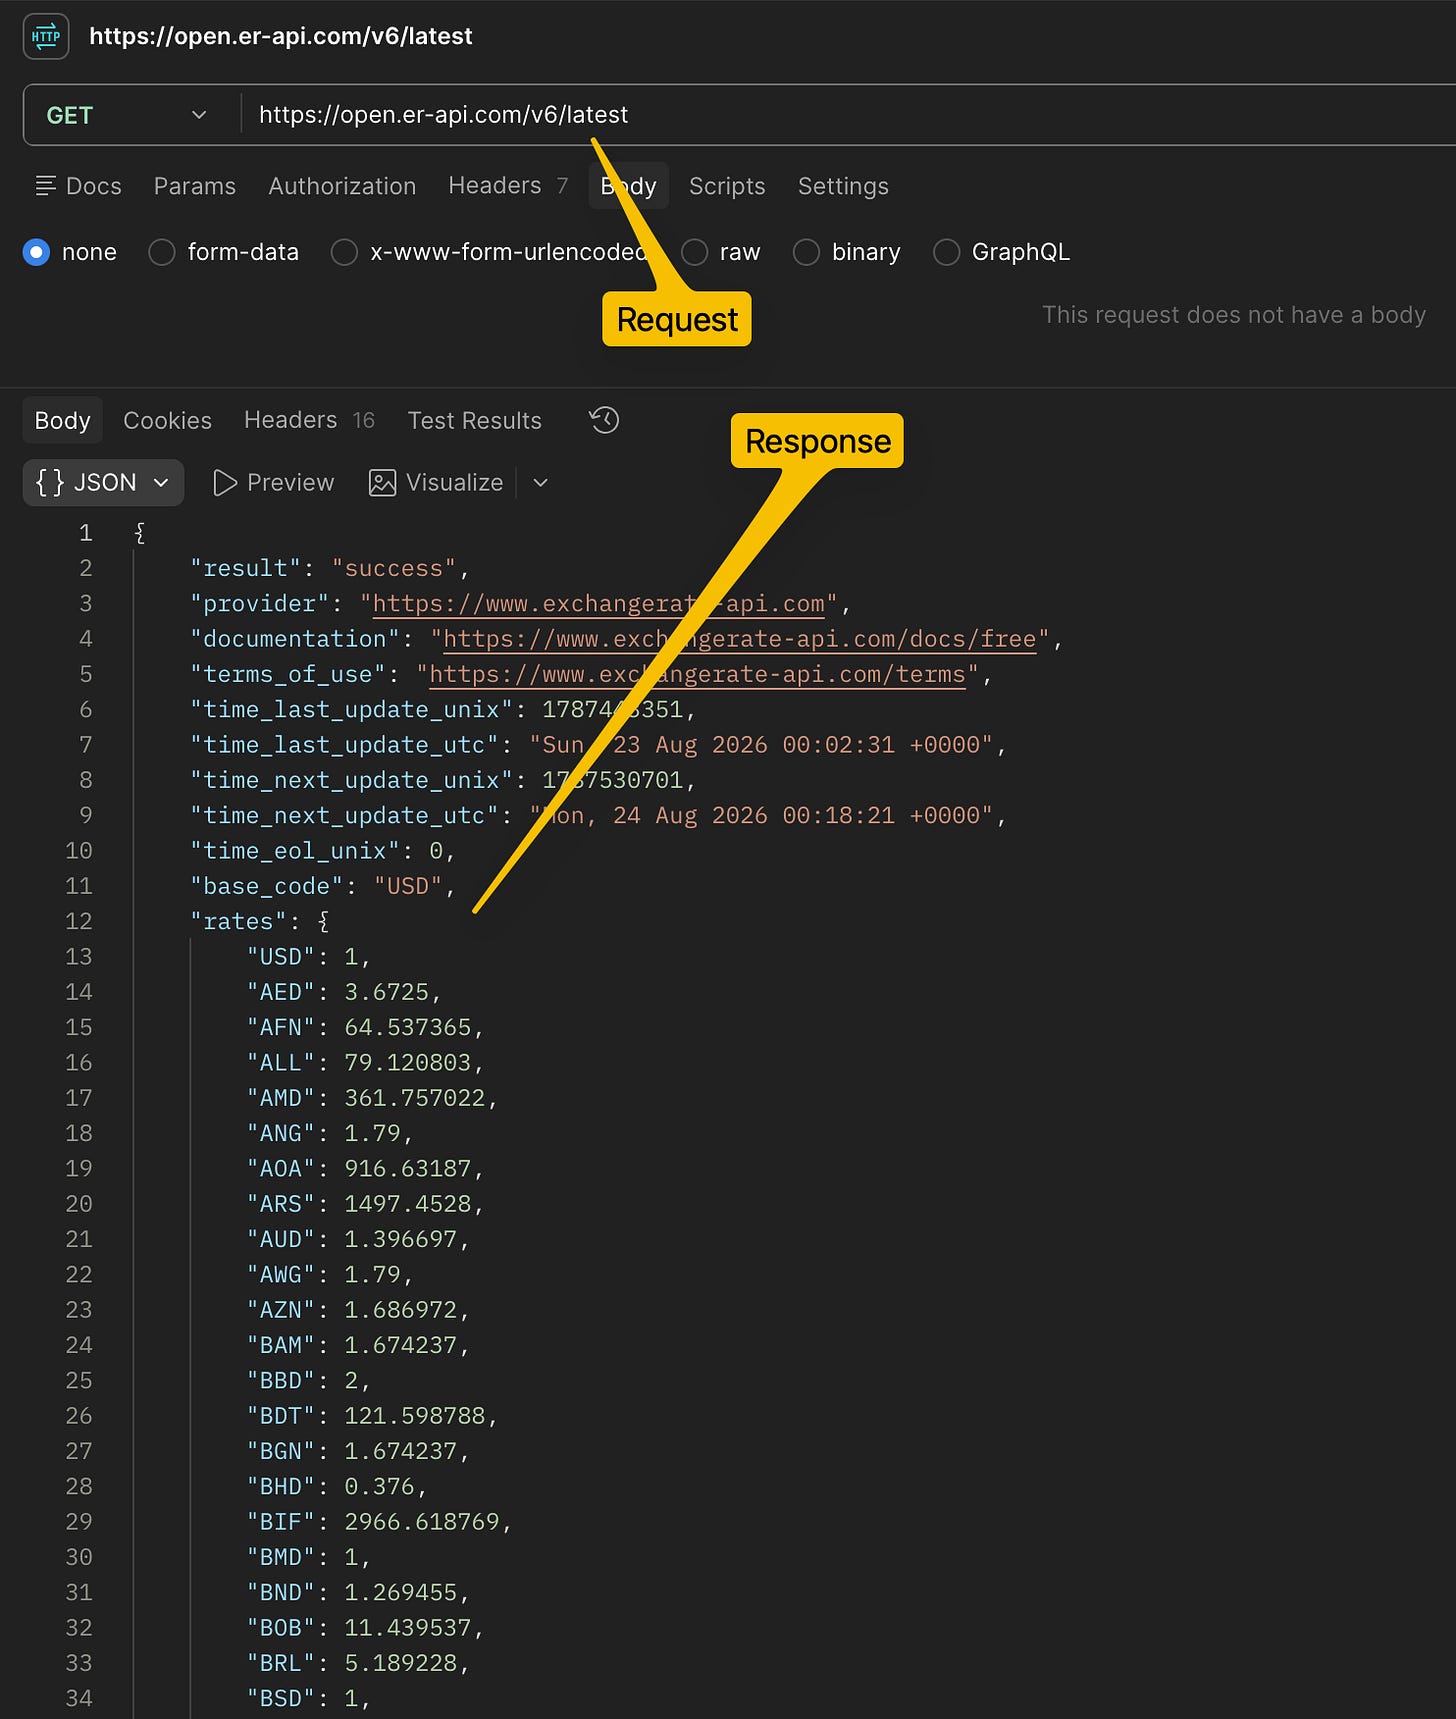Screen dimensions: 1456x1719
Task: Click the ARS value 1497.4528
Action: point(408,1204)
